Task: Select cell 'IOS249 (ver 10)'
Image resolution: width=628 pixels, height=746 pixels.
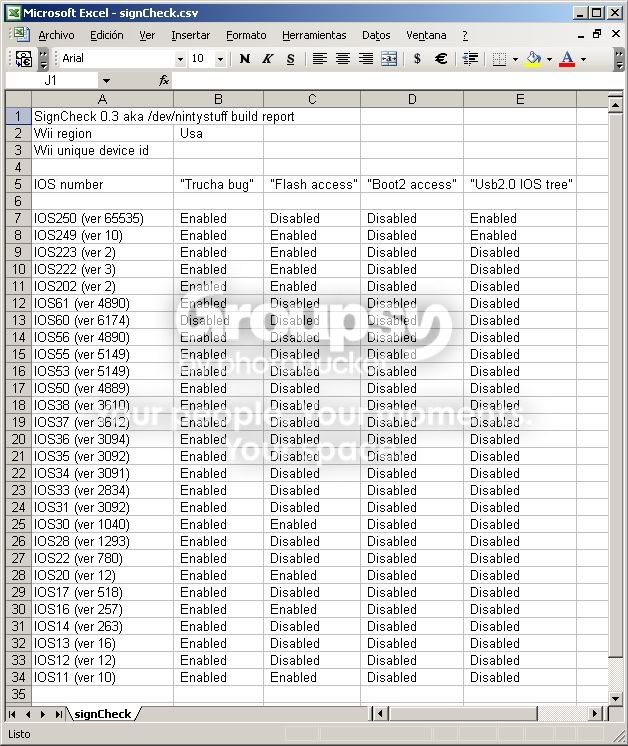Action: [102, 236]
